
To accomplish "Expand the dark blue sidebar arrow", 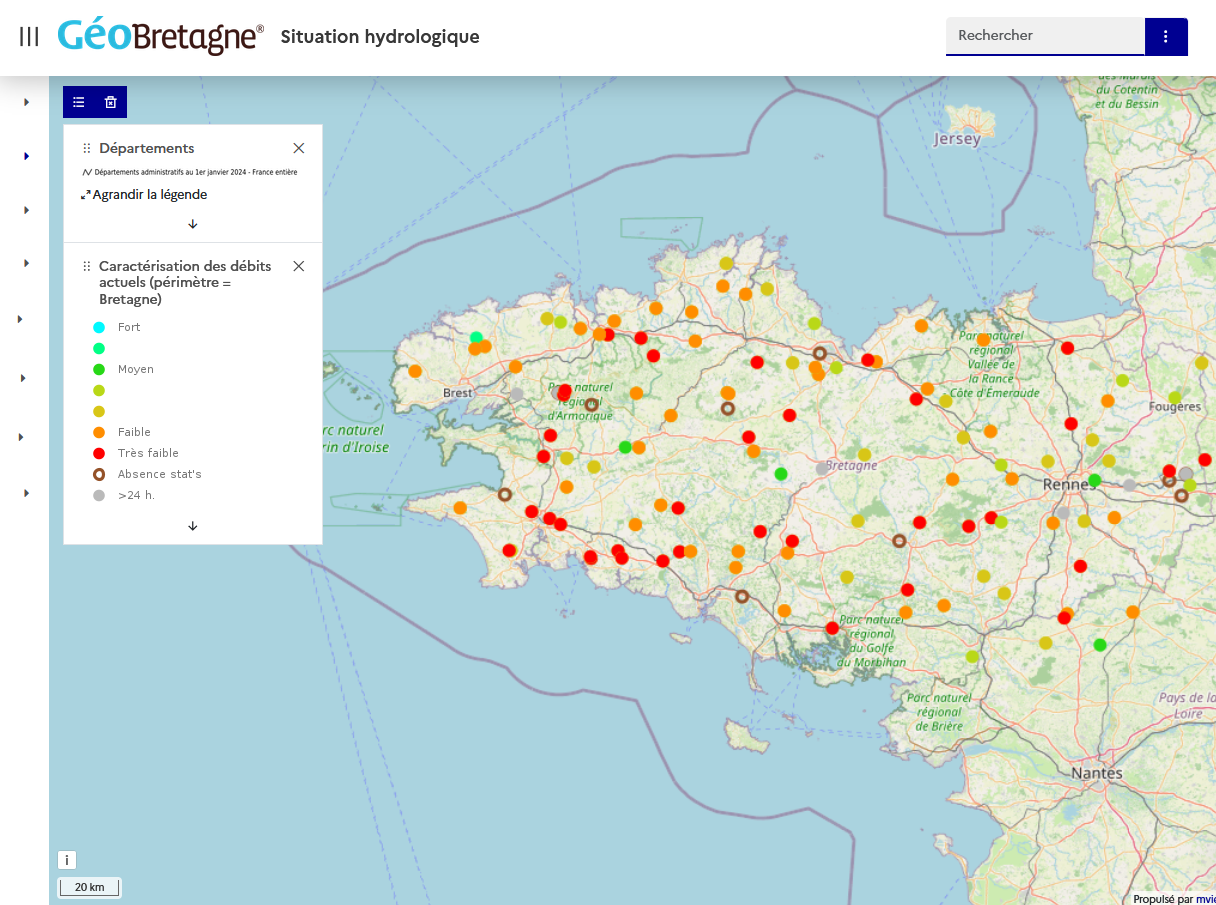I will [x=27, y=156].
